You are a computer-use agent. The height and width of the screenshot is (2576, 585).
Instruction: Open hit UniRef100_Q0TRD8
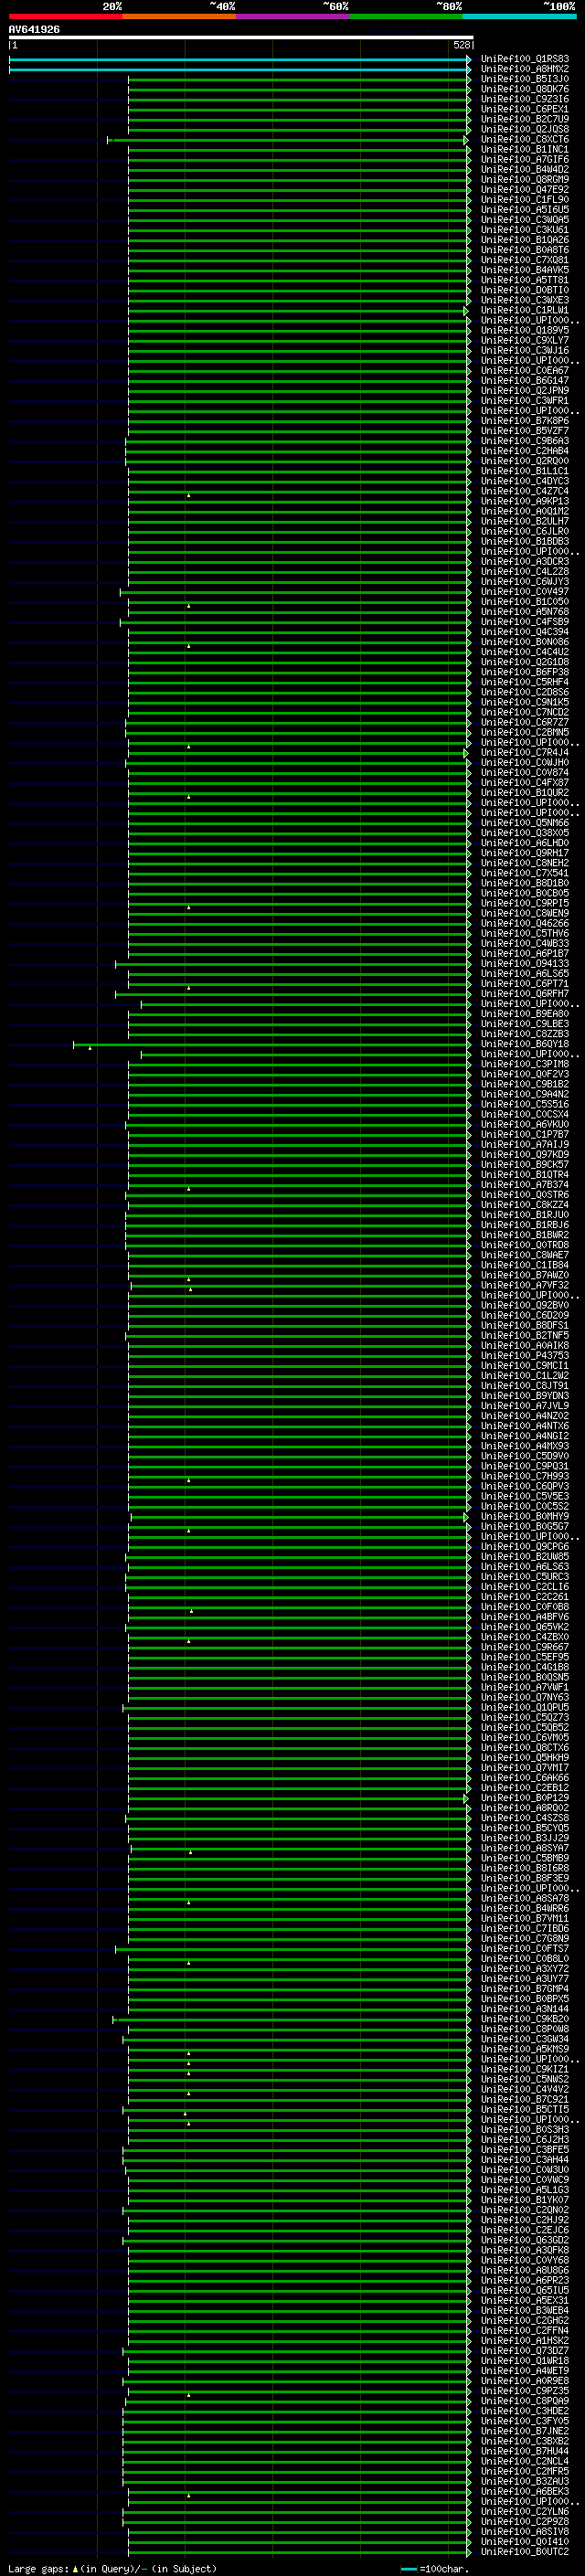point(525,1244)
